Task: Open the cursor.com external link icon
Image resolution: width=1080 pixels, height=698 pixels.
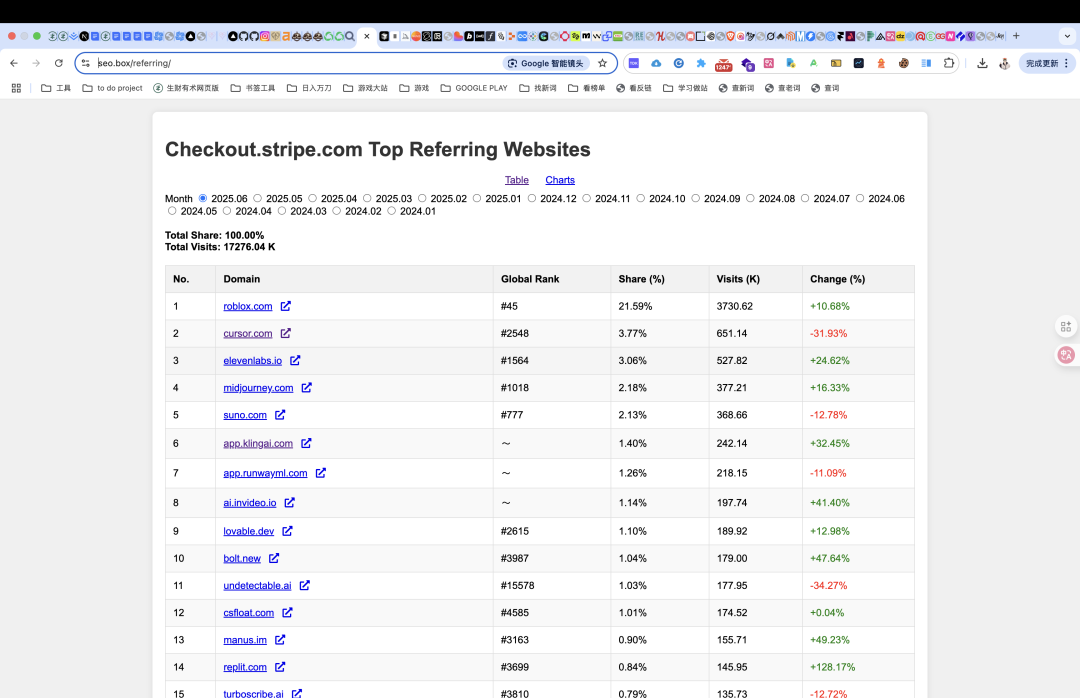Action: [x=286, y=333]
